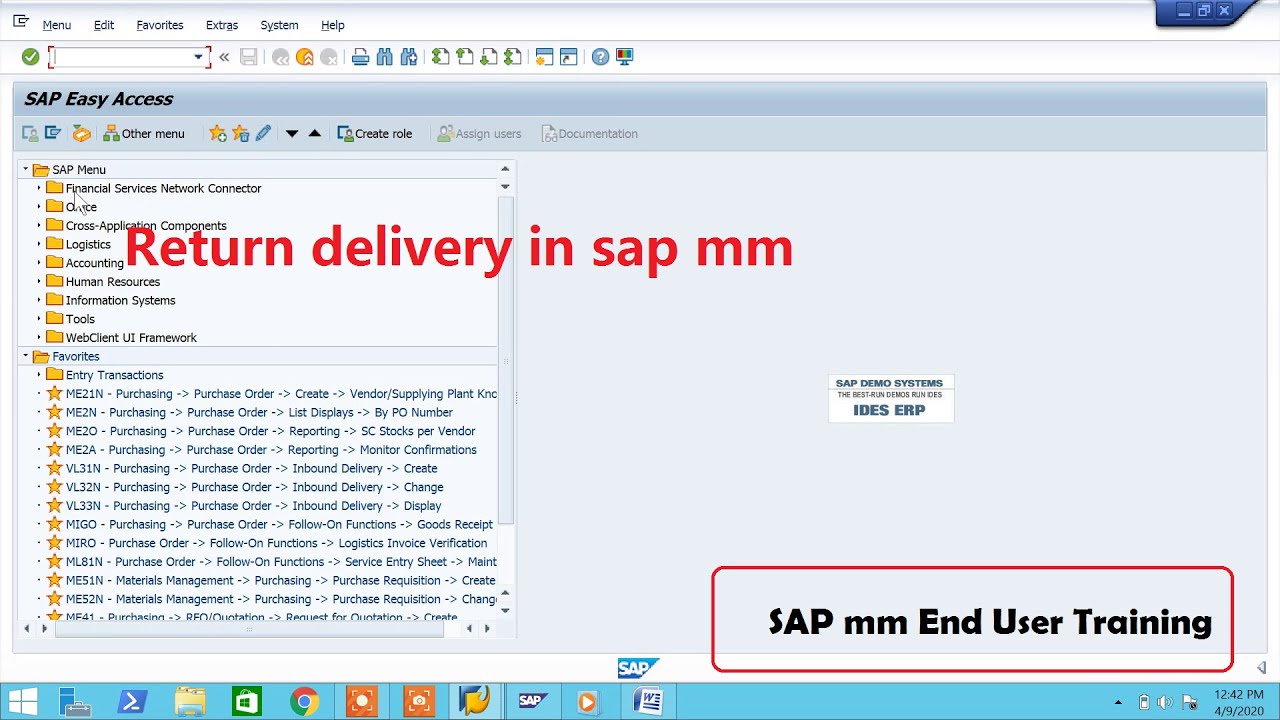Click the green Enter checkmark icon

tap(30, 57)
